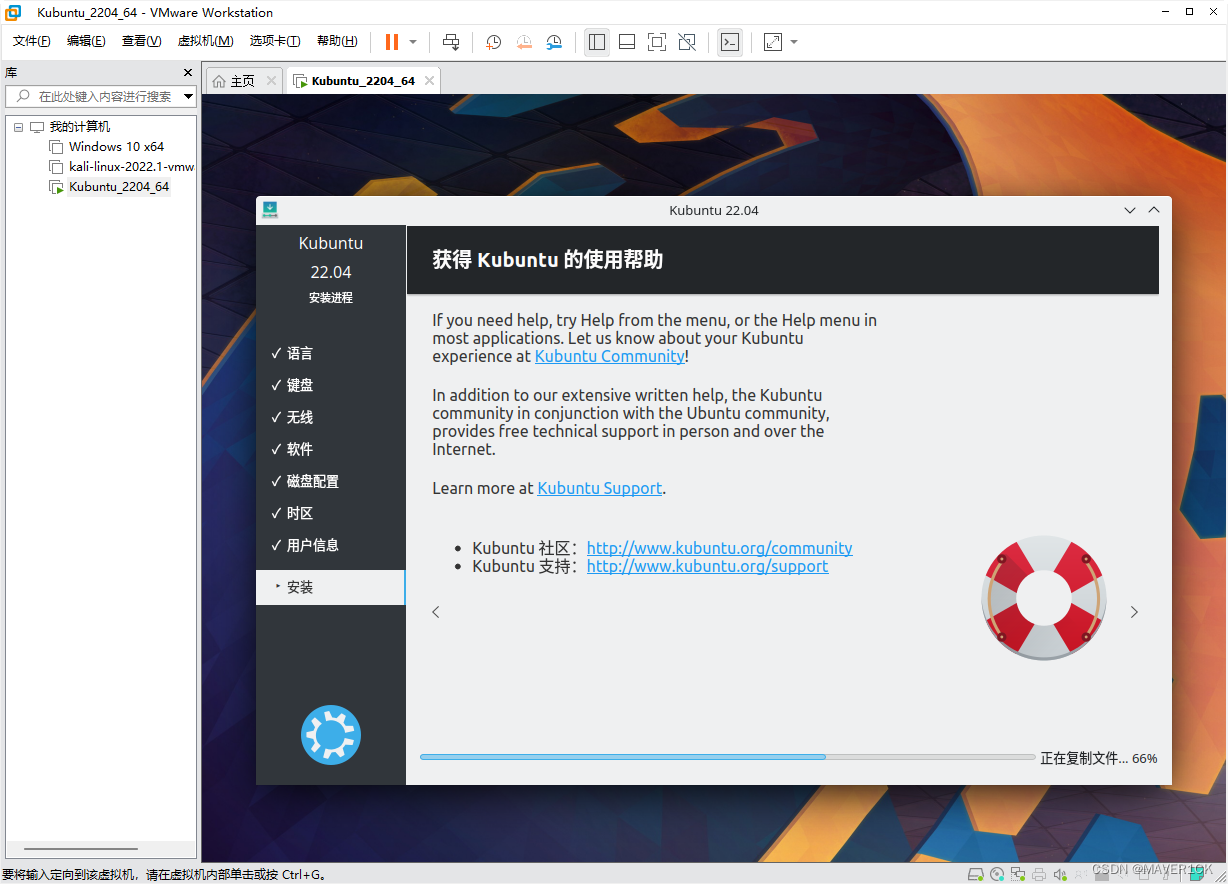1228x884 pixels.
Task: Open the 文件(F) menu
Action: 32,41
